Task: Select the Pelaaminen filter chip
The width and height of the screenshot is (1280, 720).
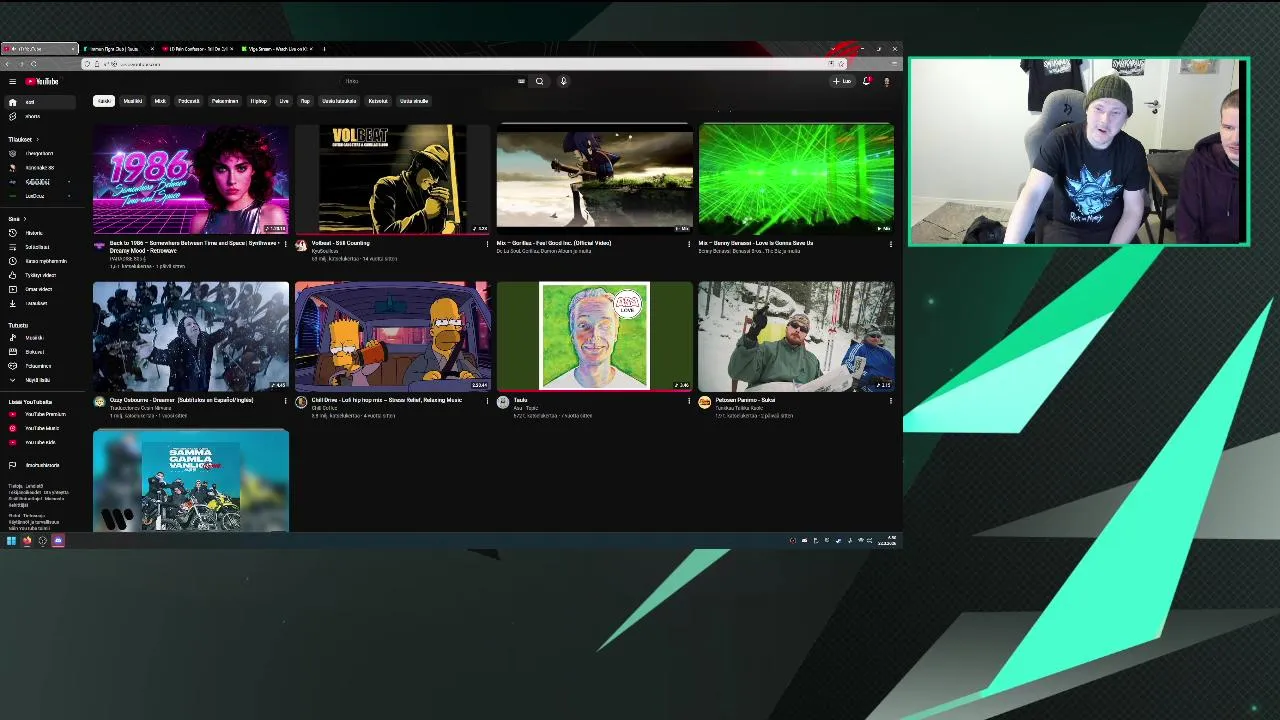Action: 225,101
